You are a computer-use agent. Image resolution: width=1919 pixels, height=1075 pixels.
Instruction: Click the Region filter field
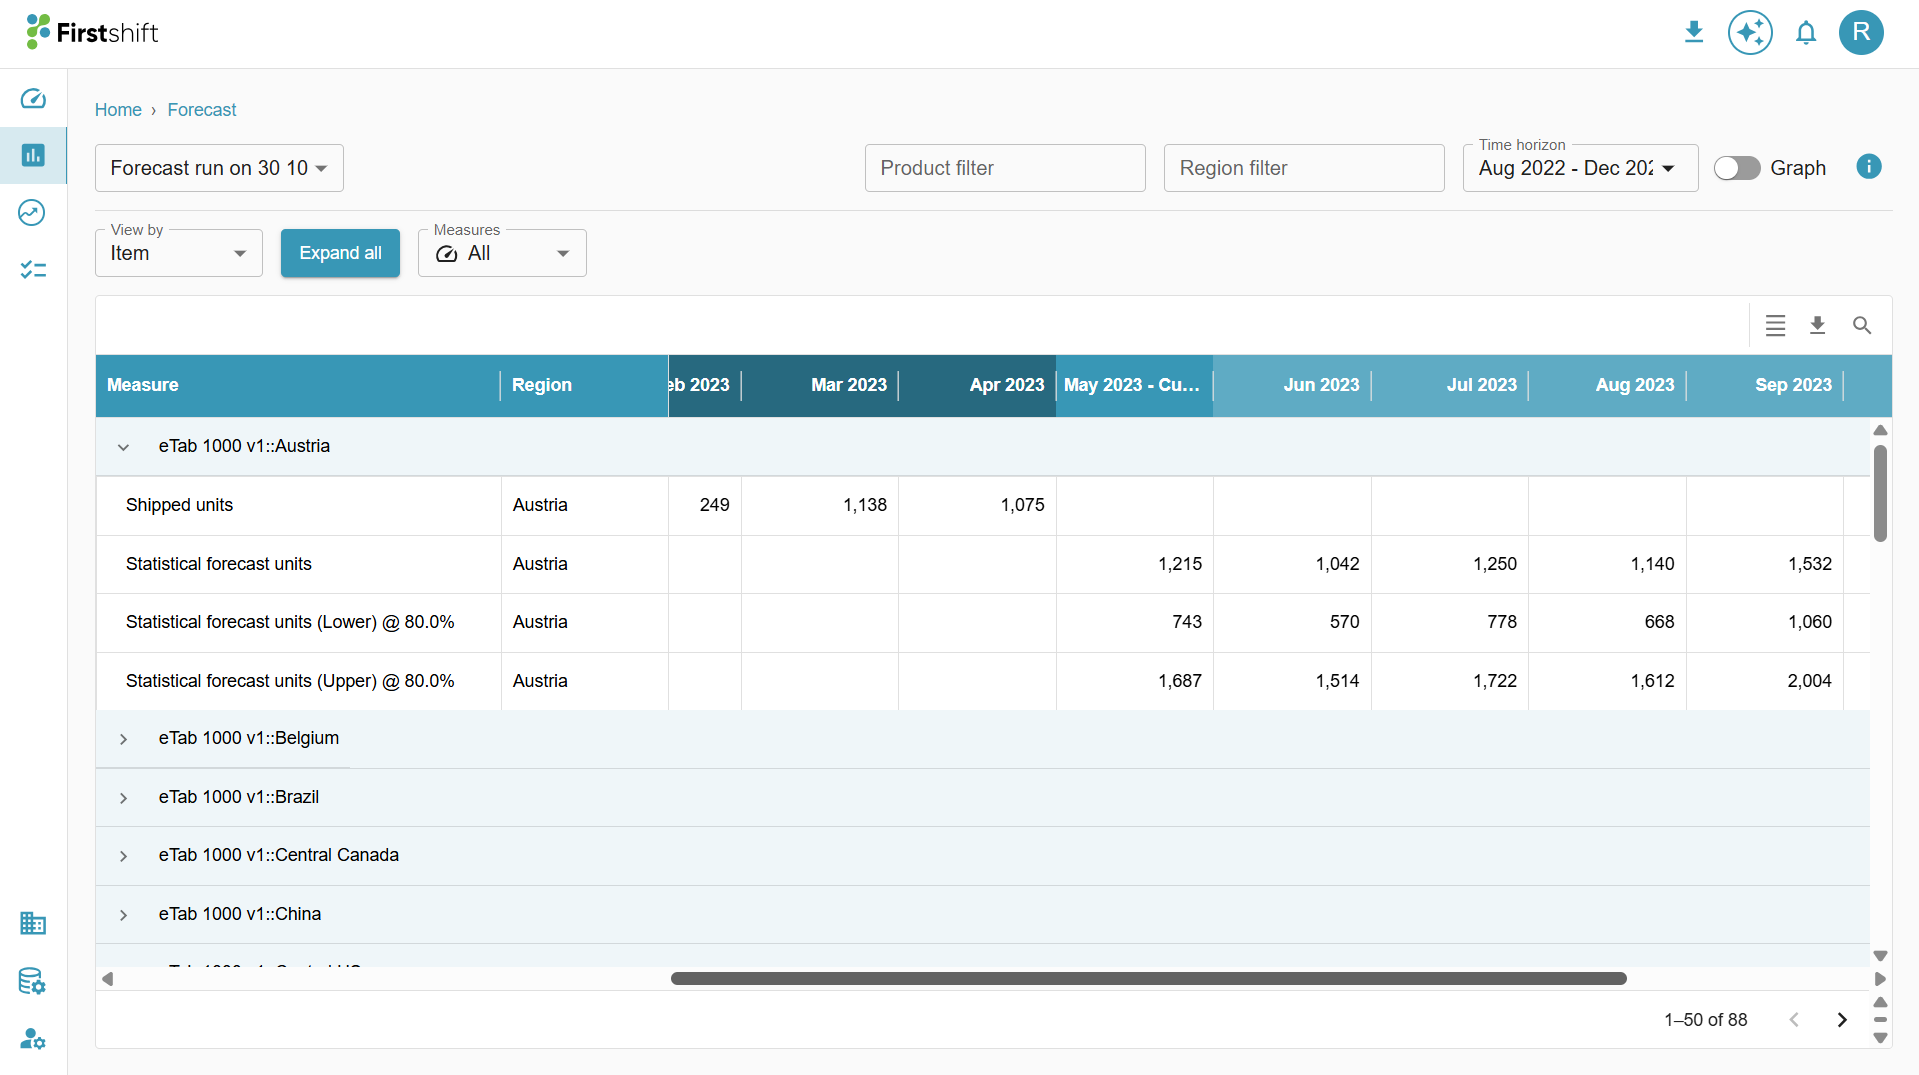(x=1304, y=168)
